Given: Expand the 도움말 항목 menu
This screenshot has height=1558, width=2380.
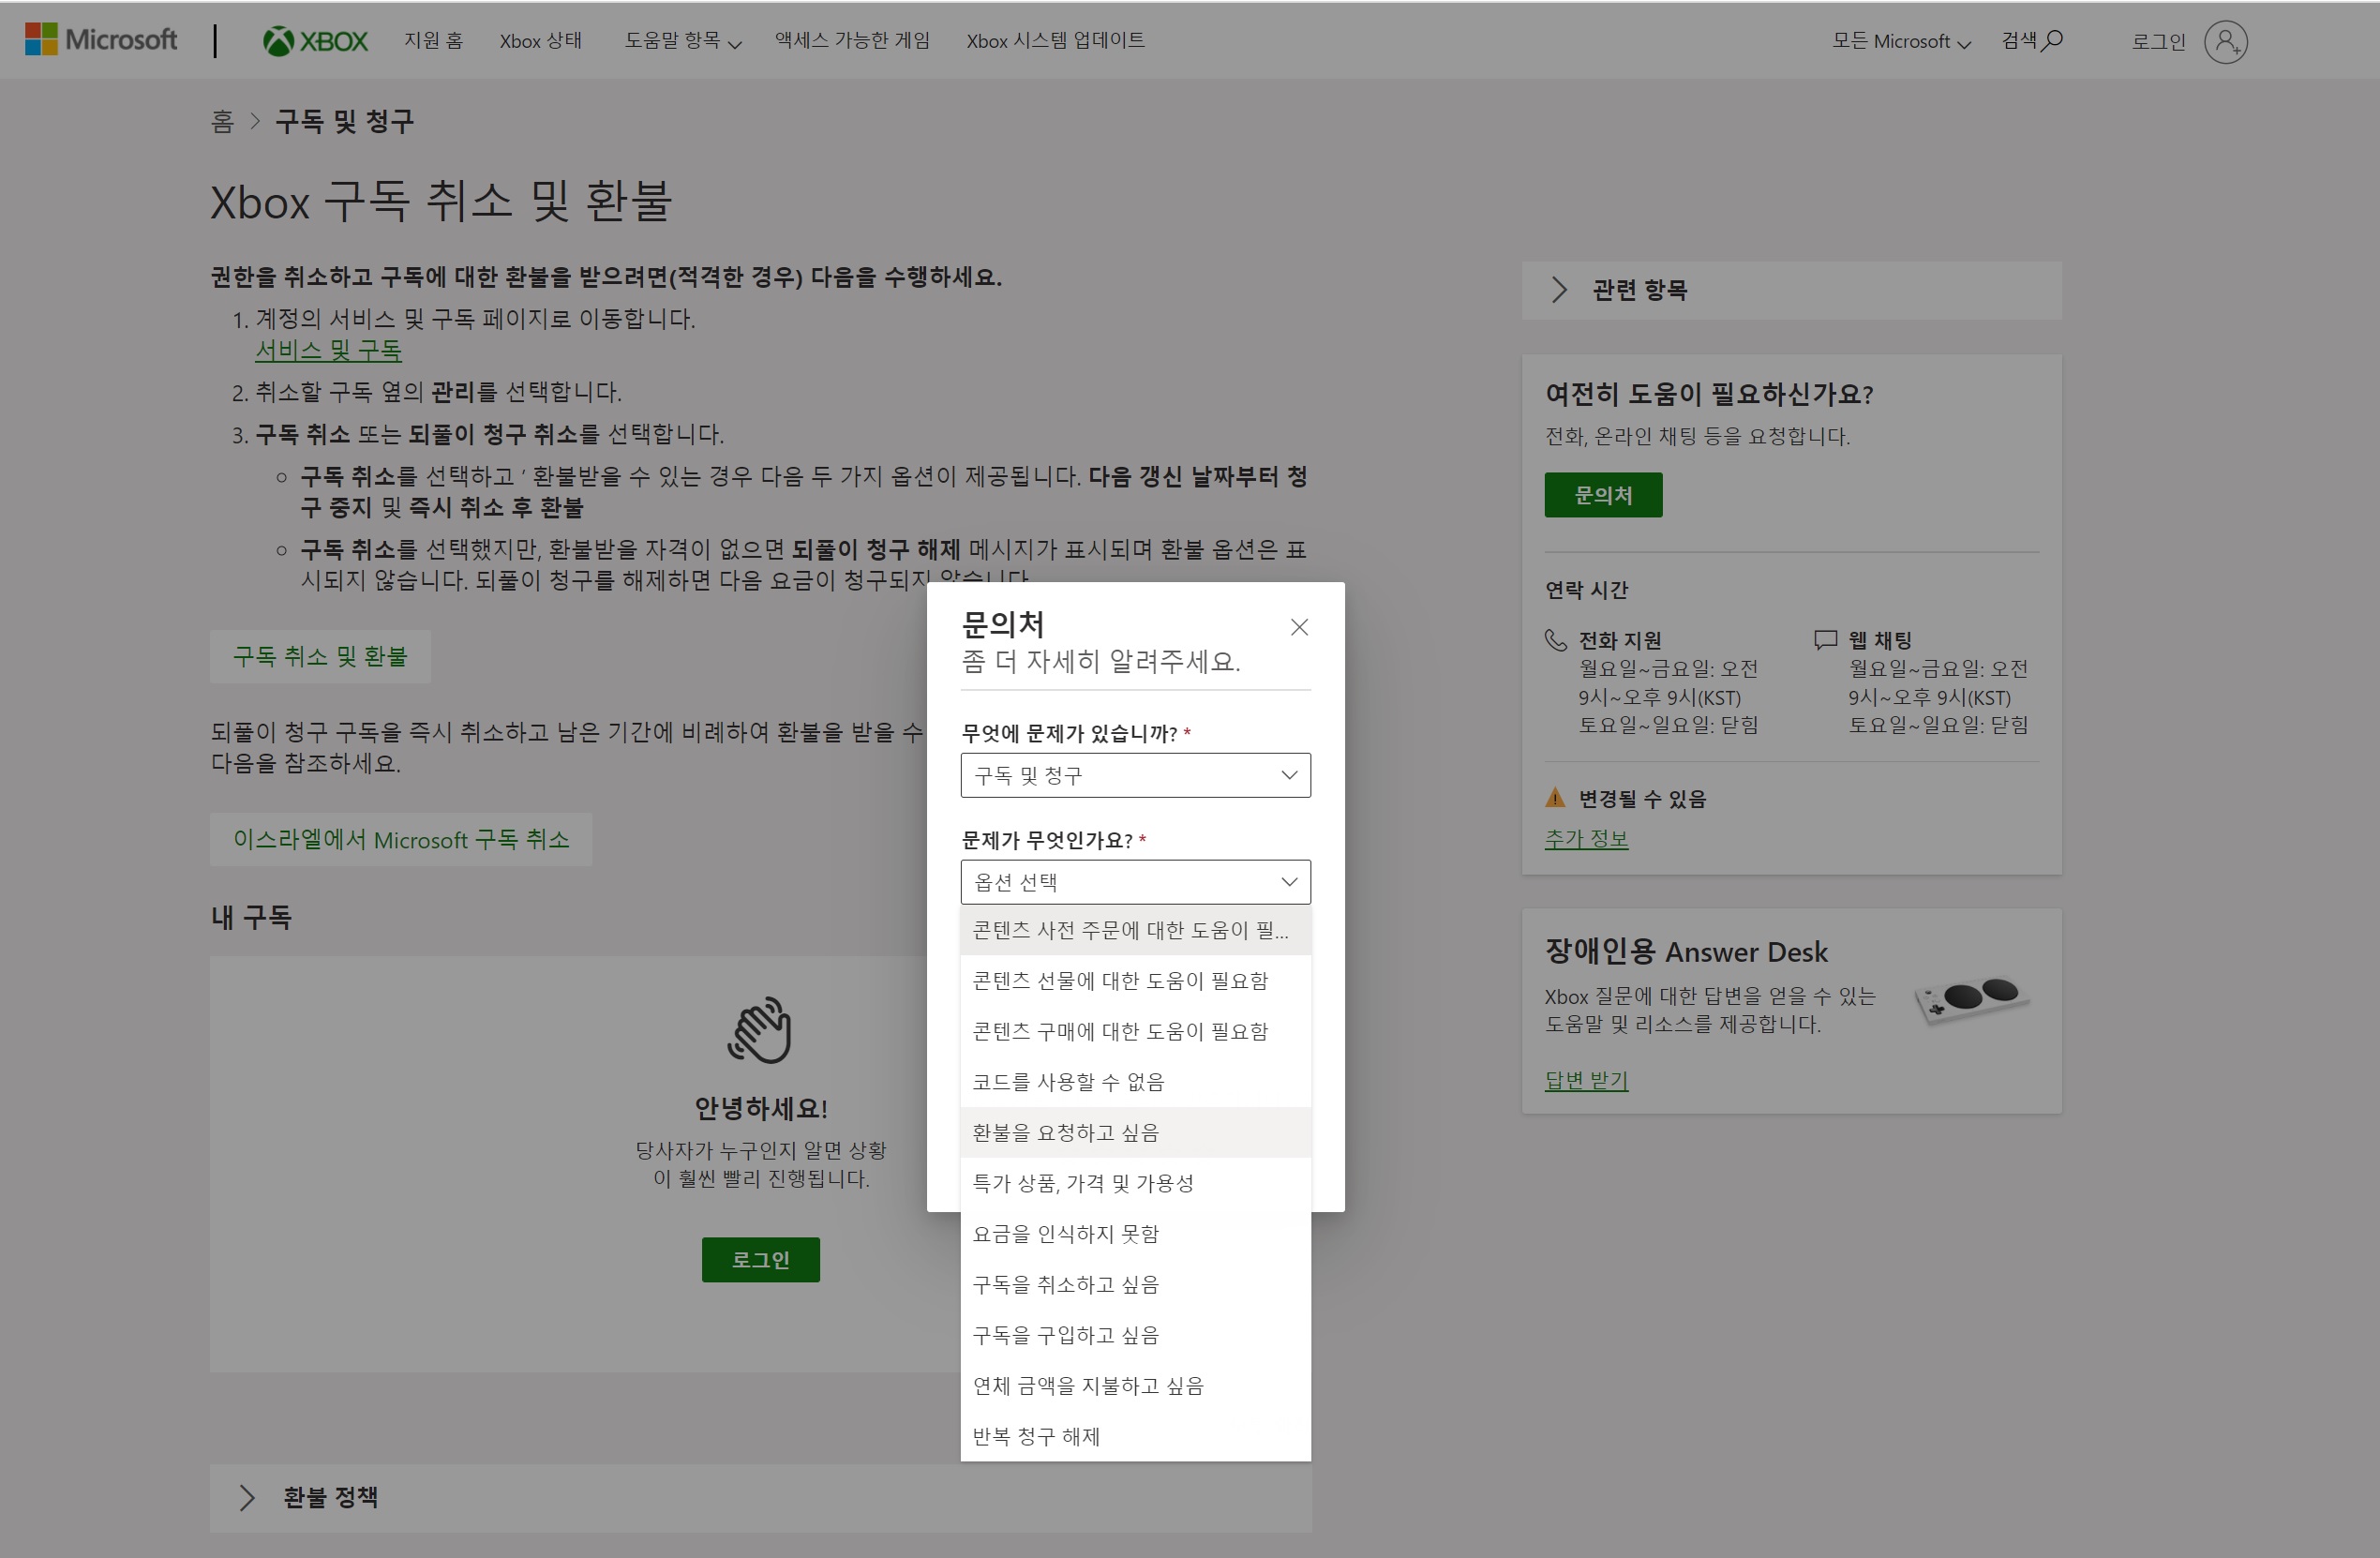Looking at the screenshot, I should pos(683,41).
